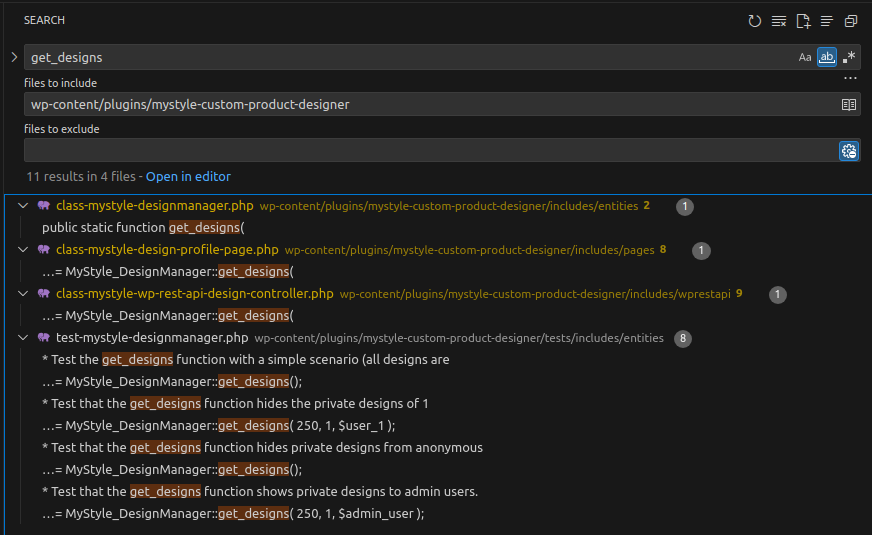
Task: Switch results to view as tree
Action: click(x=827, y=21)
